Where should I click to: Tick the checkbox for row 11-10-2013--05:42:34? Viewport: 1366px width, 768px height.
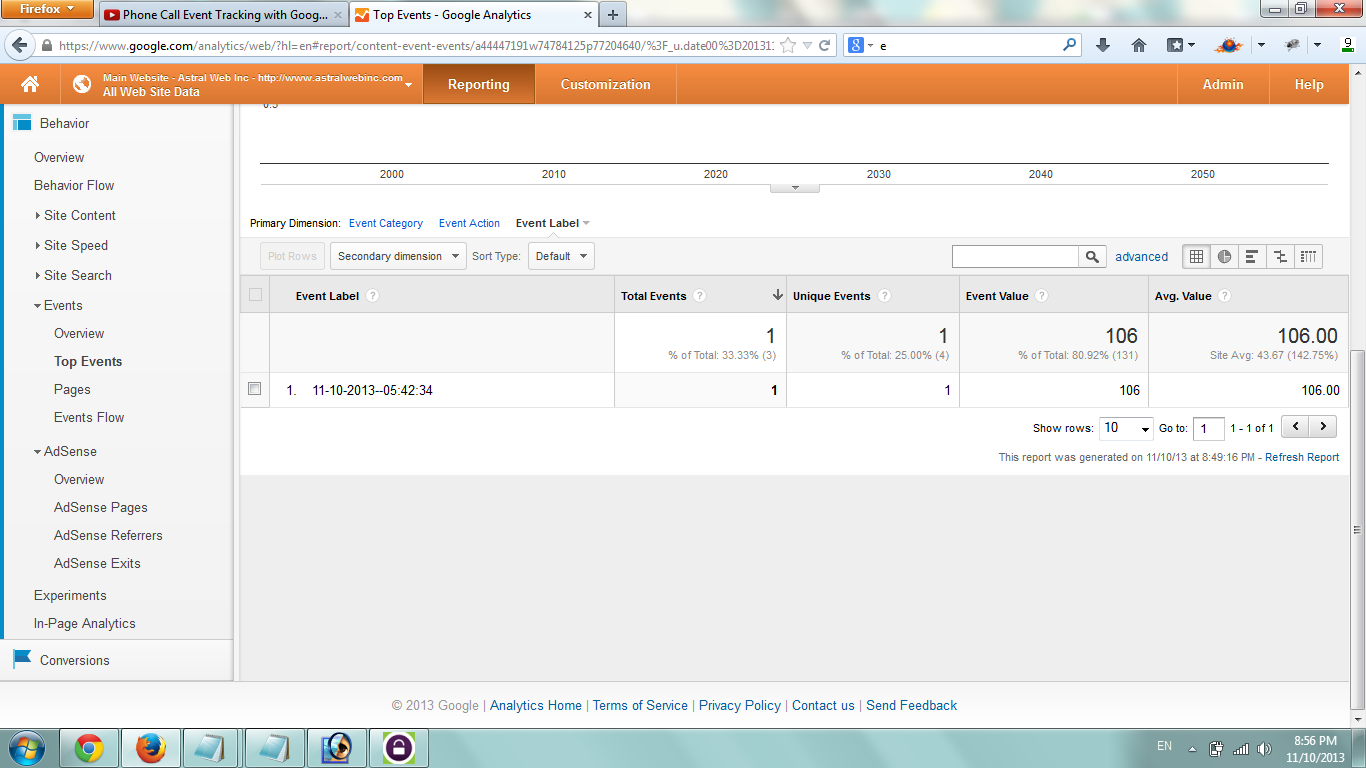tap(255, 389)
